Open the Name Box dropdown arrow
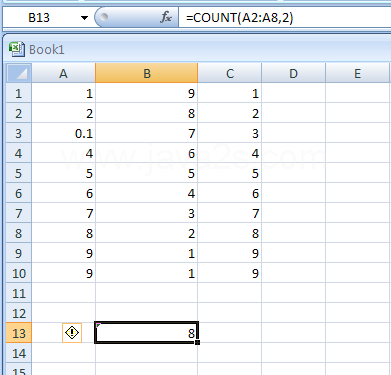 click(85, 18)
